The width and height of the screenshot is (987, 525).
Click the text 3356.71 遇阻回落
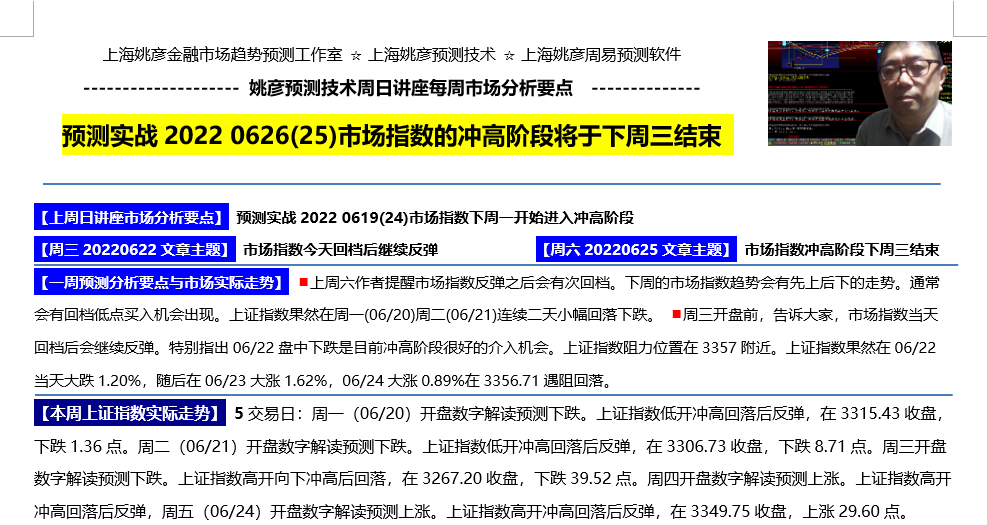click(543, 381)
